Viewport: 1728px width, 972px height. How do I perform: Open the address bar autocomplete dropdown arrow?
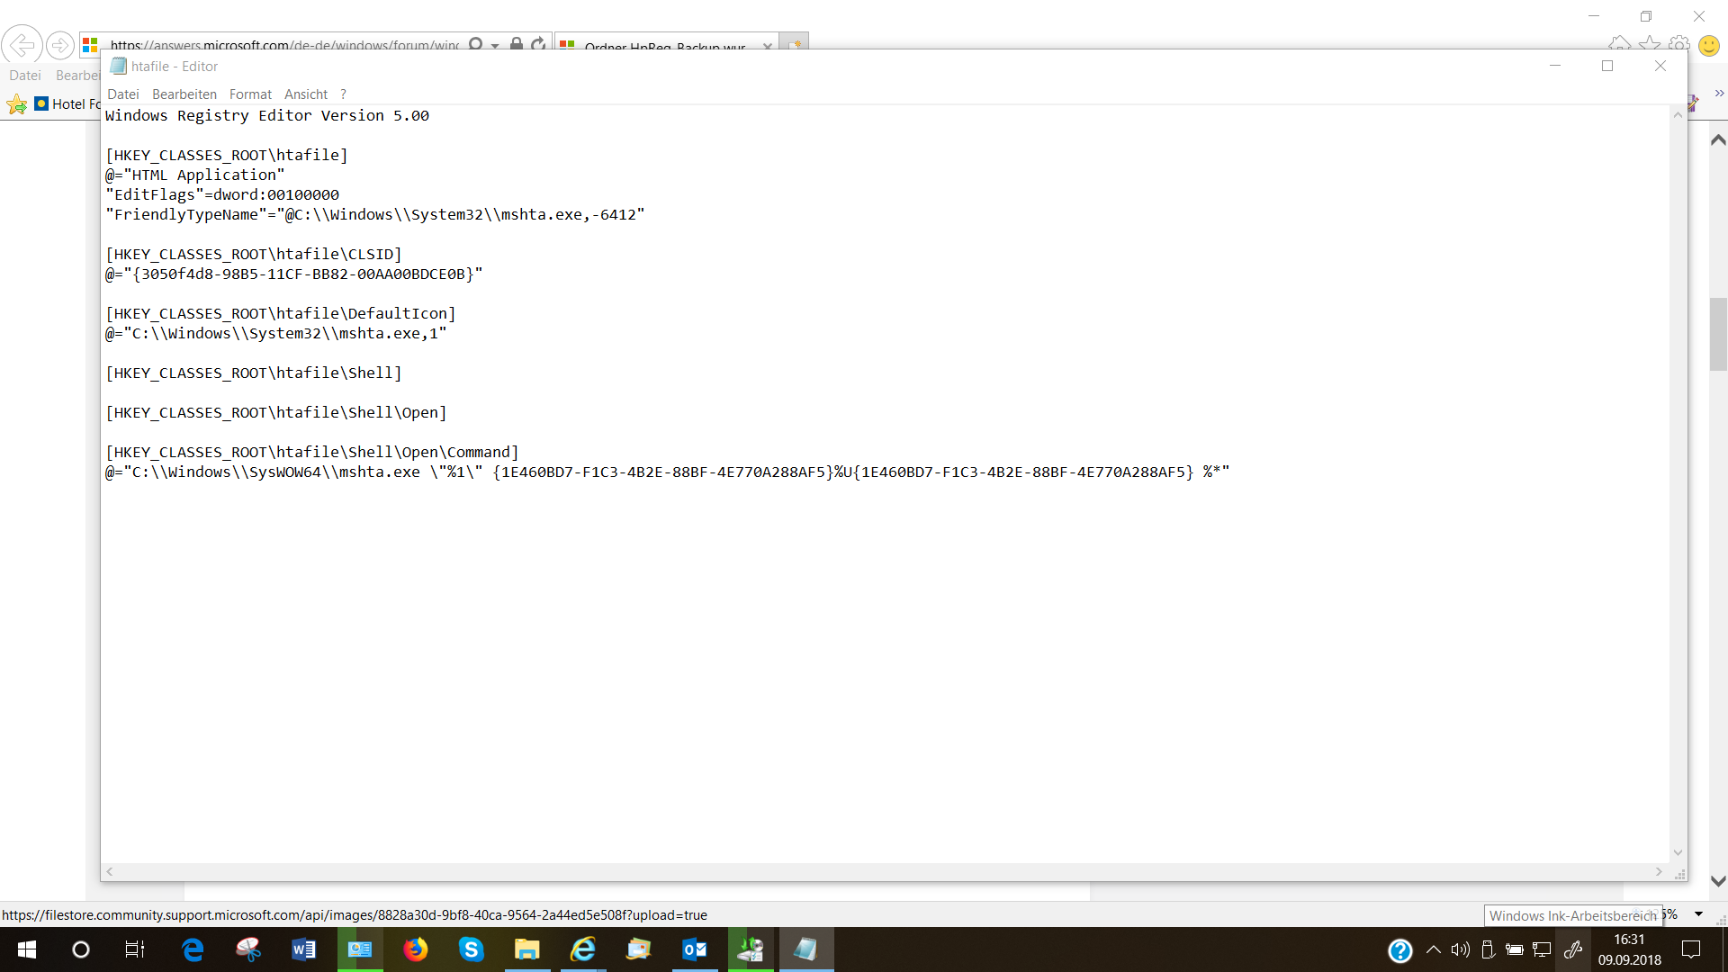[x=495, y=45]
